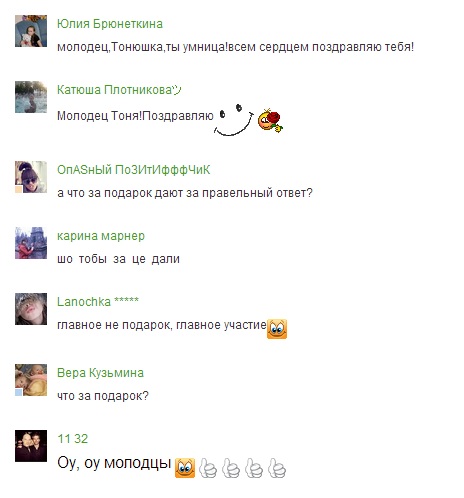Click the rose smiley emoticon
464x498 pixels.
[270, 120]
